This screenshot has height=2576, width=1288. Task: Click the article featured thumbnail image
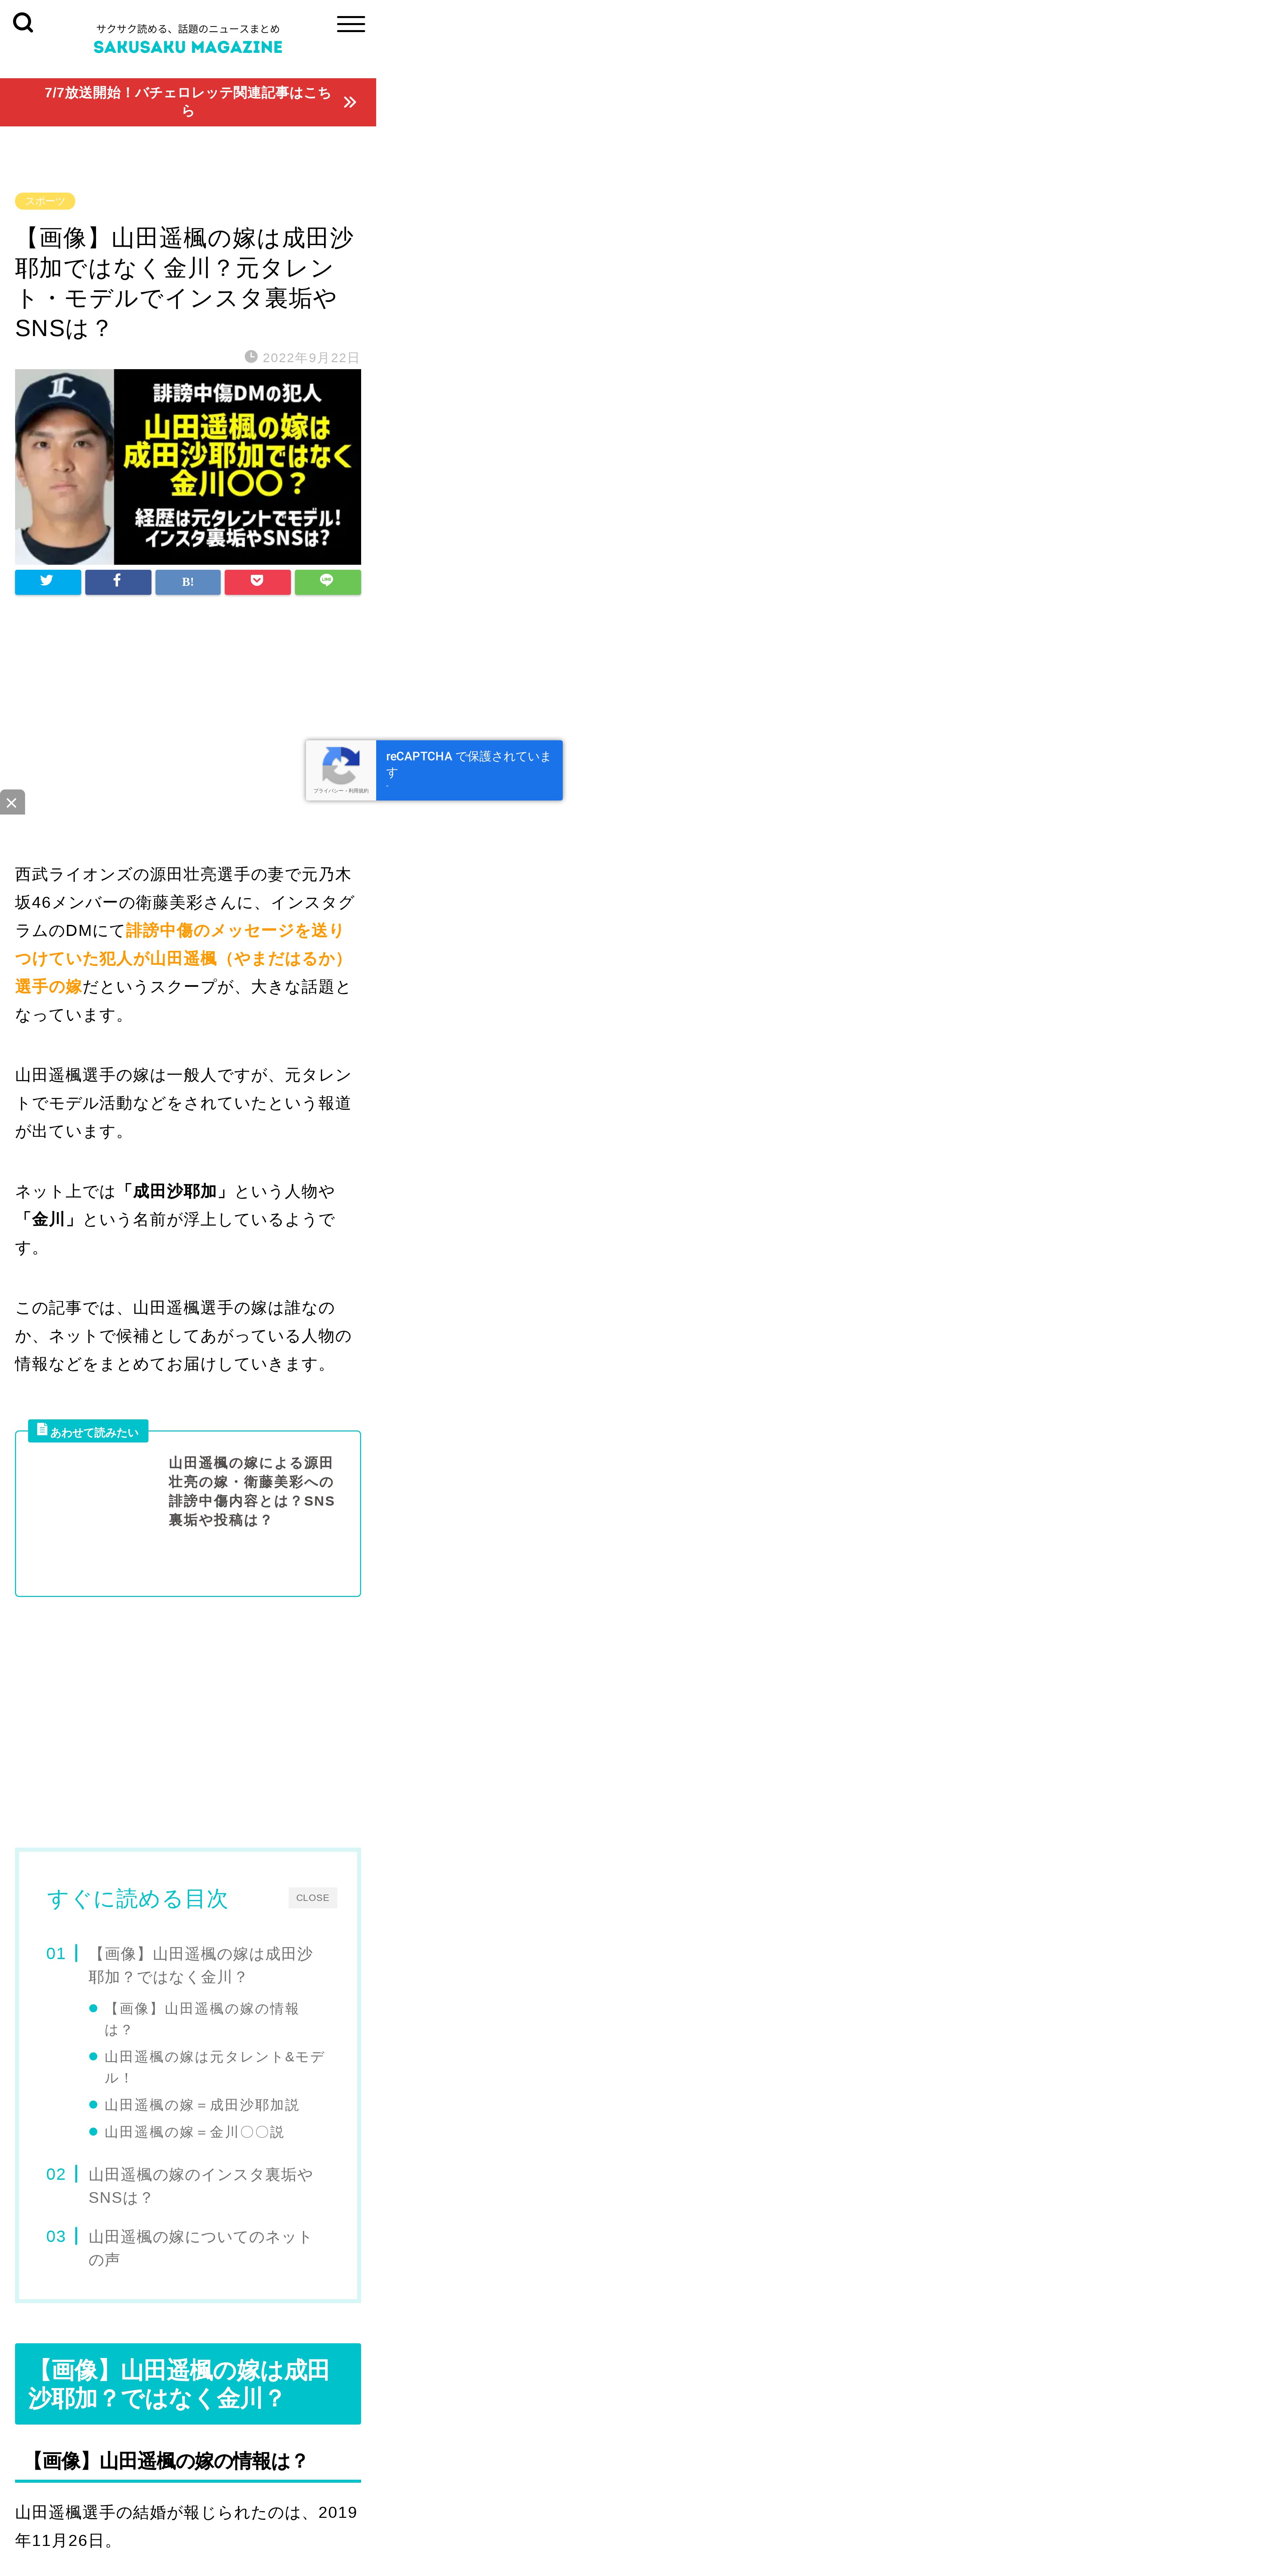coord(188,467)
